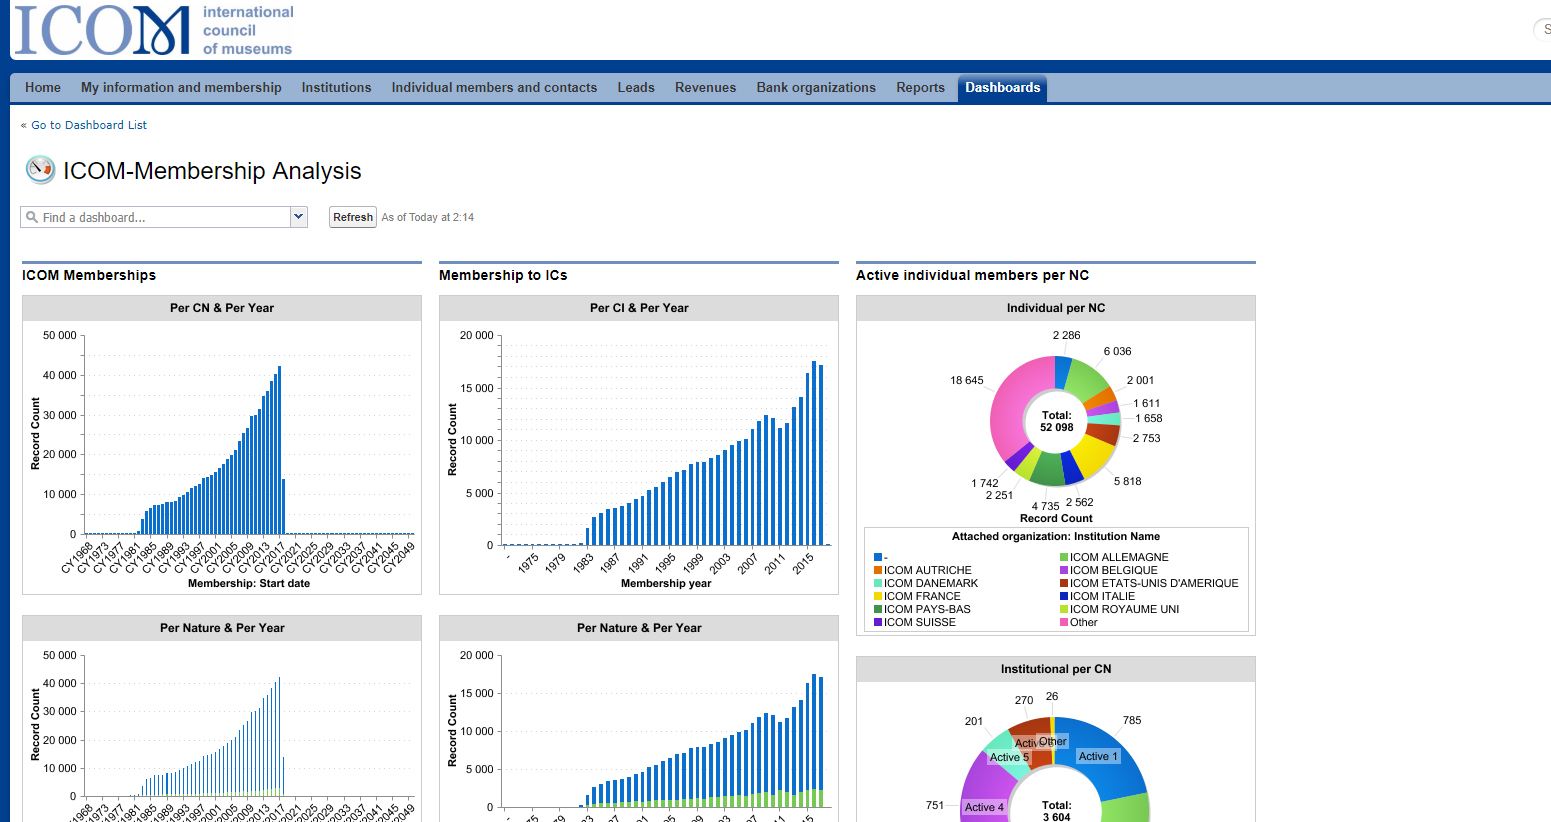Click ICOM ALLEMAGNE green legend swatch
The height and width of the screenshot is (822, 1551).
pos(1064,557)
